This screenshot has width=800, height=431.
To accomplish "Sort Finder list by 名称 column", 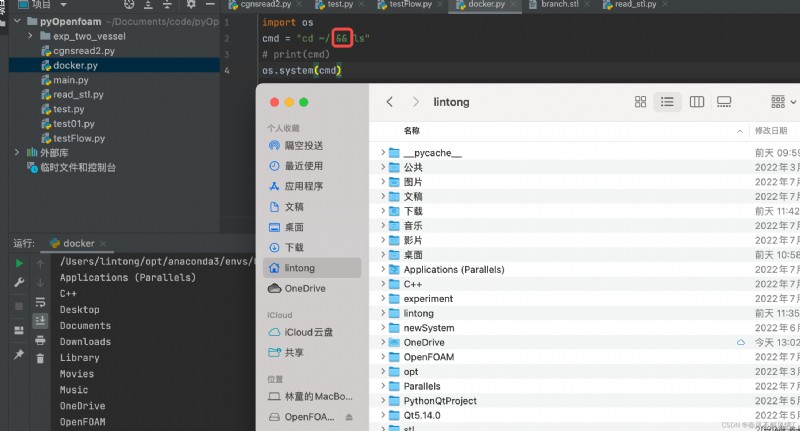I will (412, 131).
